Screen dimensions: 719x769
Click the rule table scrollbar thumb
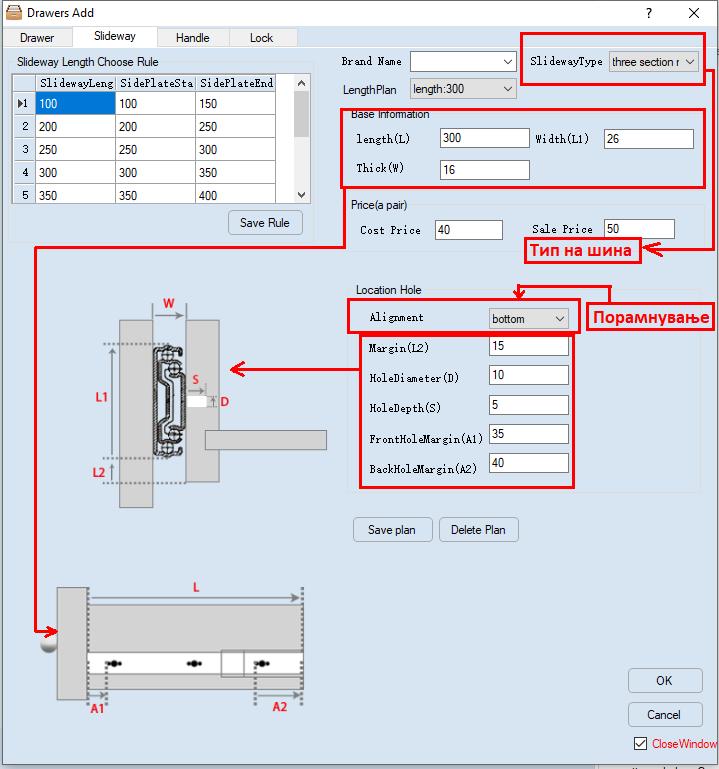tap(302, 114)
